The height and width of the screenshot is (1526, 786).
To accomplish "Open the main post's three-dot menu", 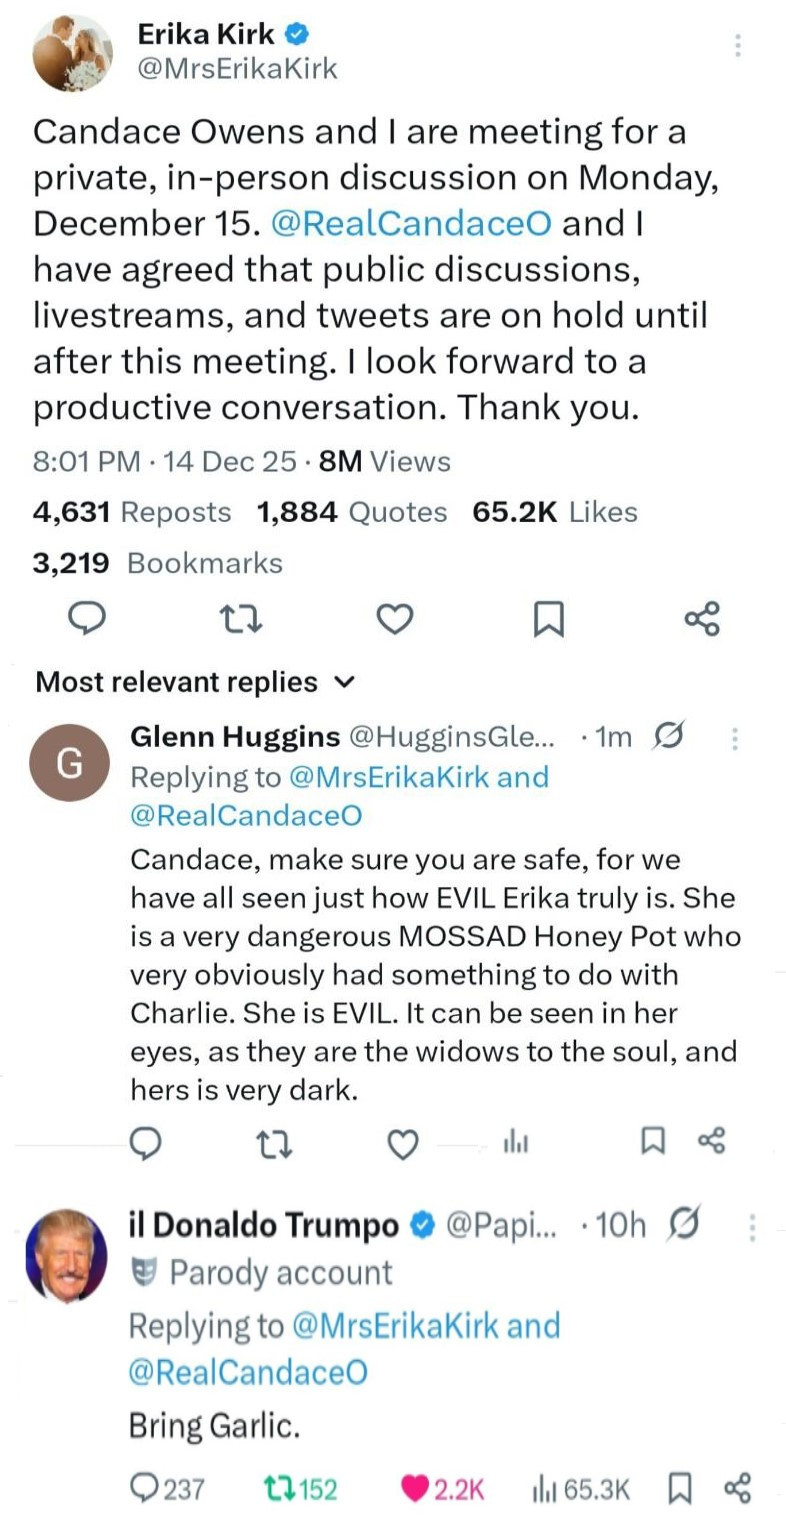I will tap(737, 45).
